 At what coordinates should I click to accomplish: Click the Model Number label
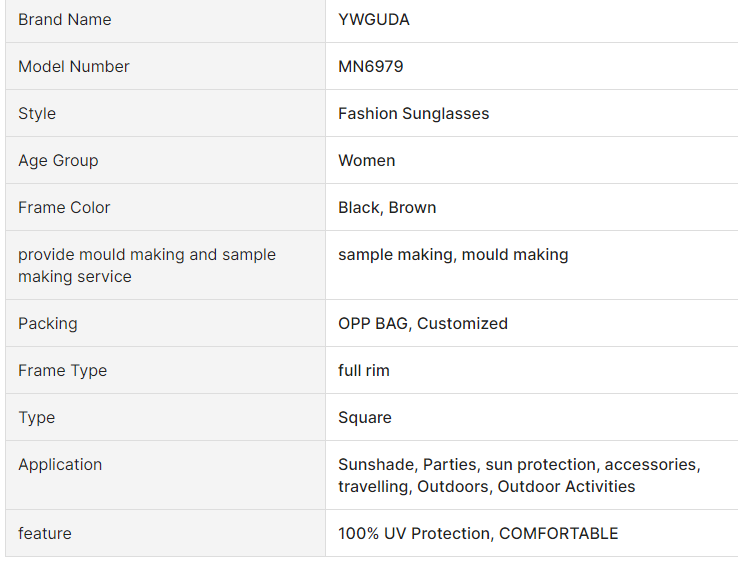tap(74, 67)
